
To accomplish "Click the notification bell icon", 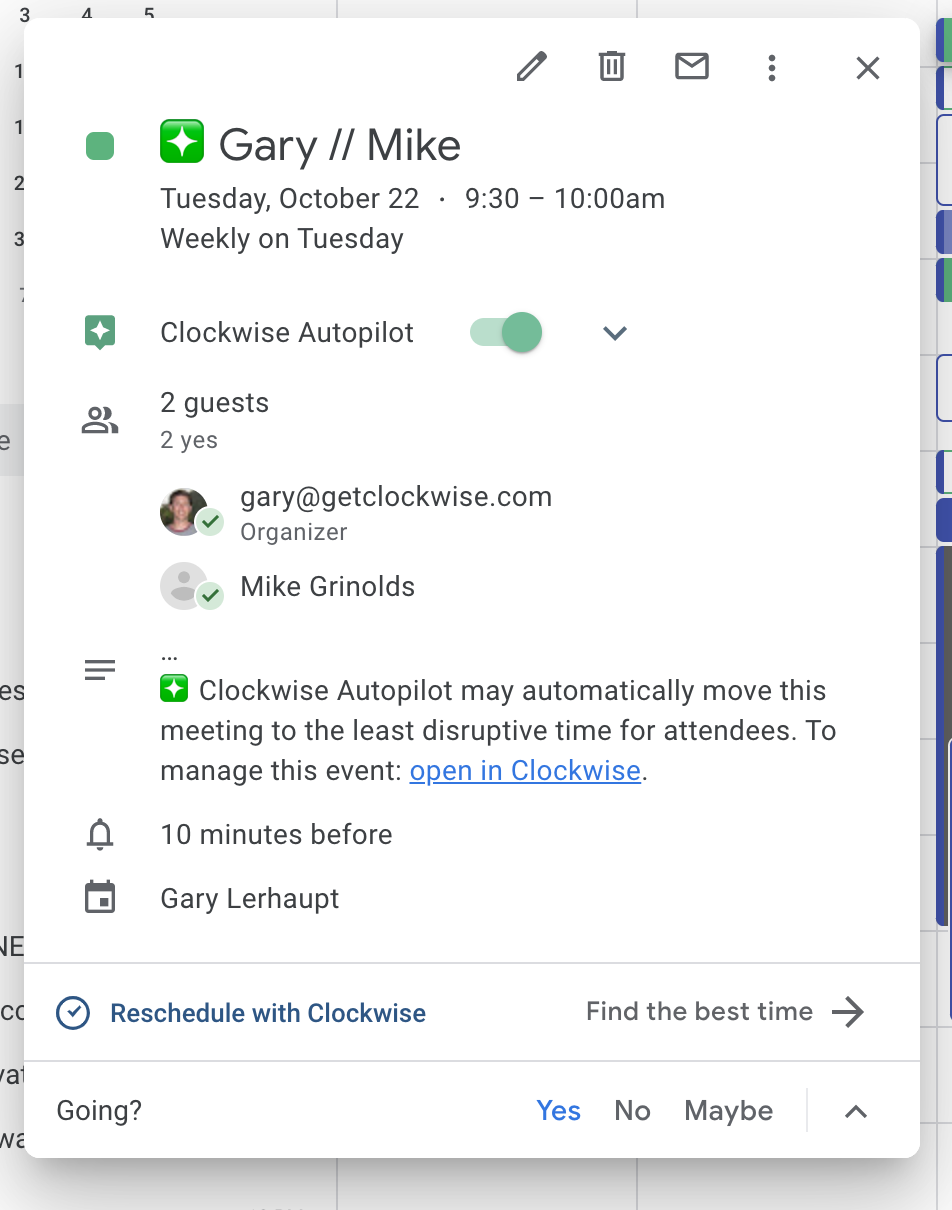I will (x=100, y=834).
